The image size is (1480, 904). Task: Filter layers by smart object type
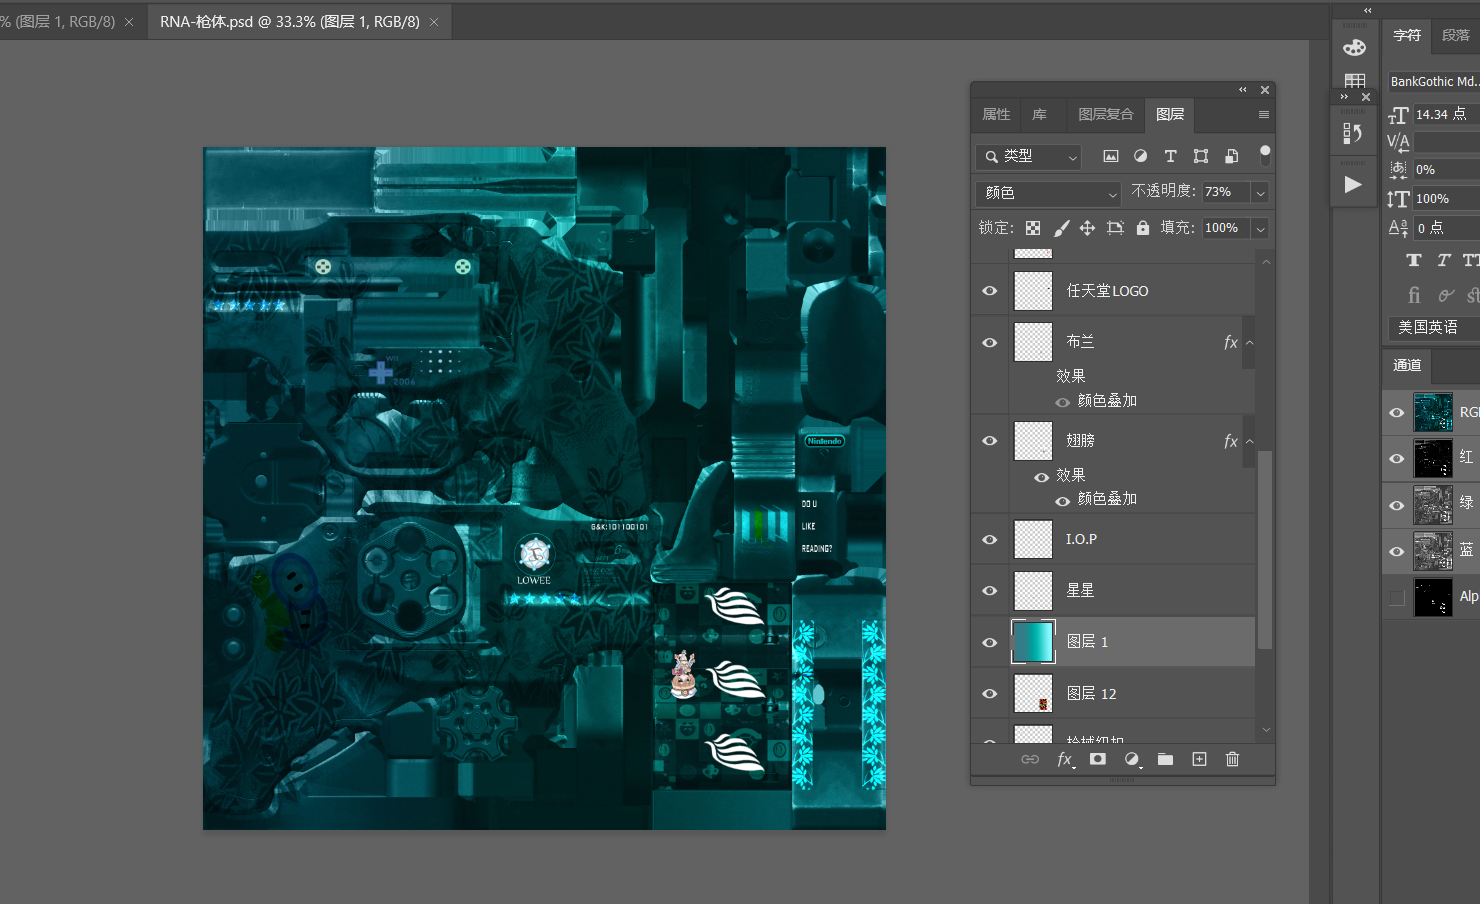1231,156
